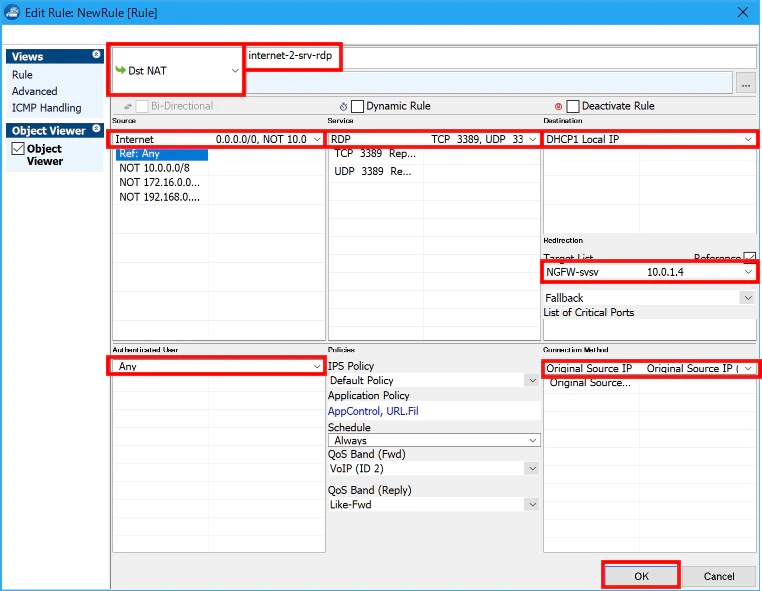Open the Authenticated User Any dropdown
The image size is (762, 591).
(x=317, y=366)
